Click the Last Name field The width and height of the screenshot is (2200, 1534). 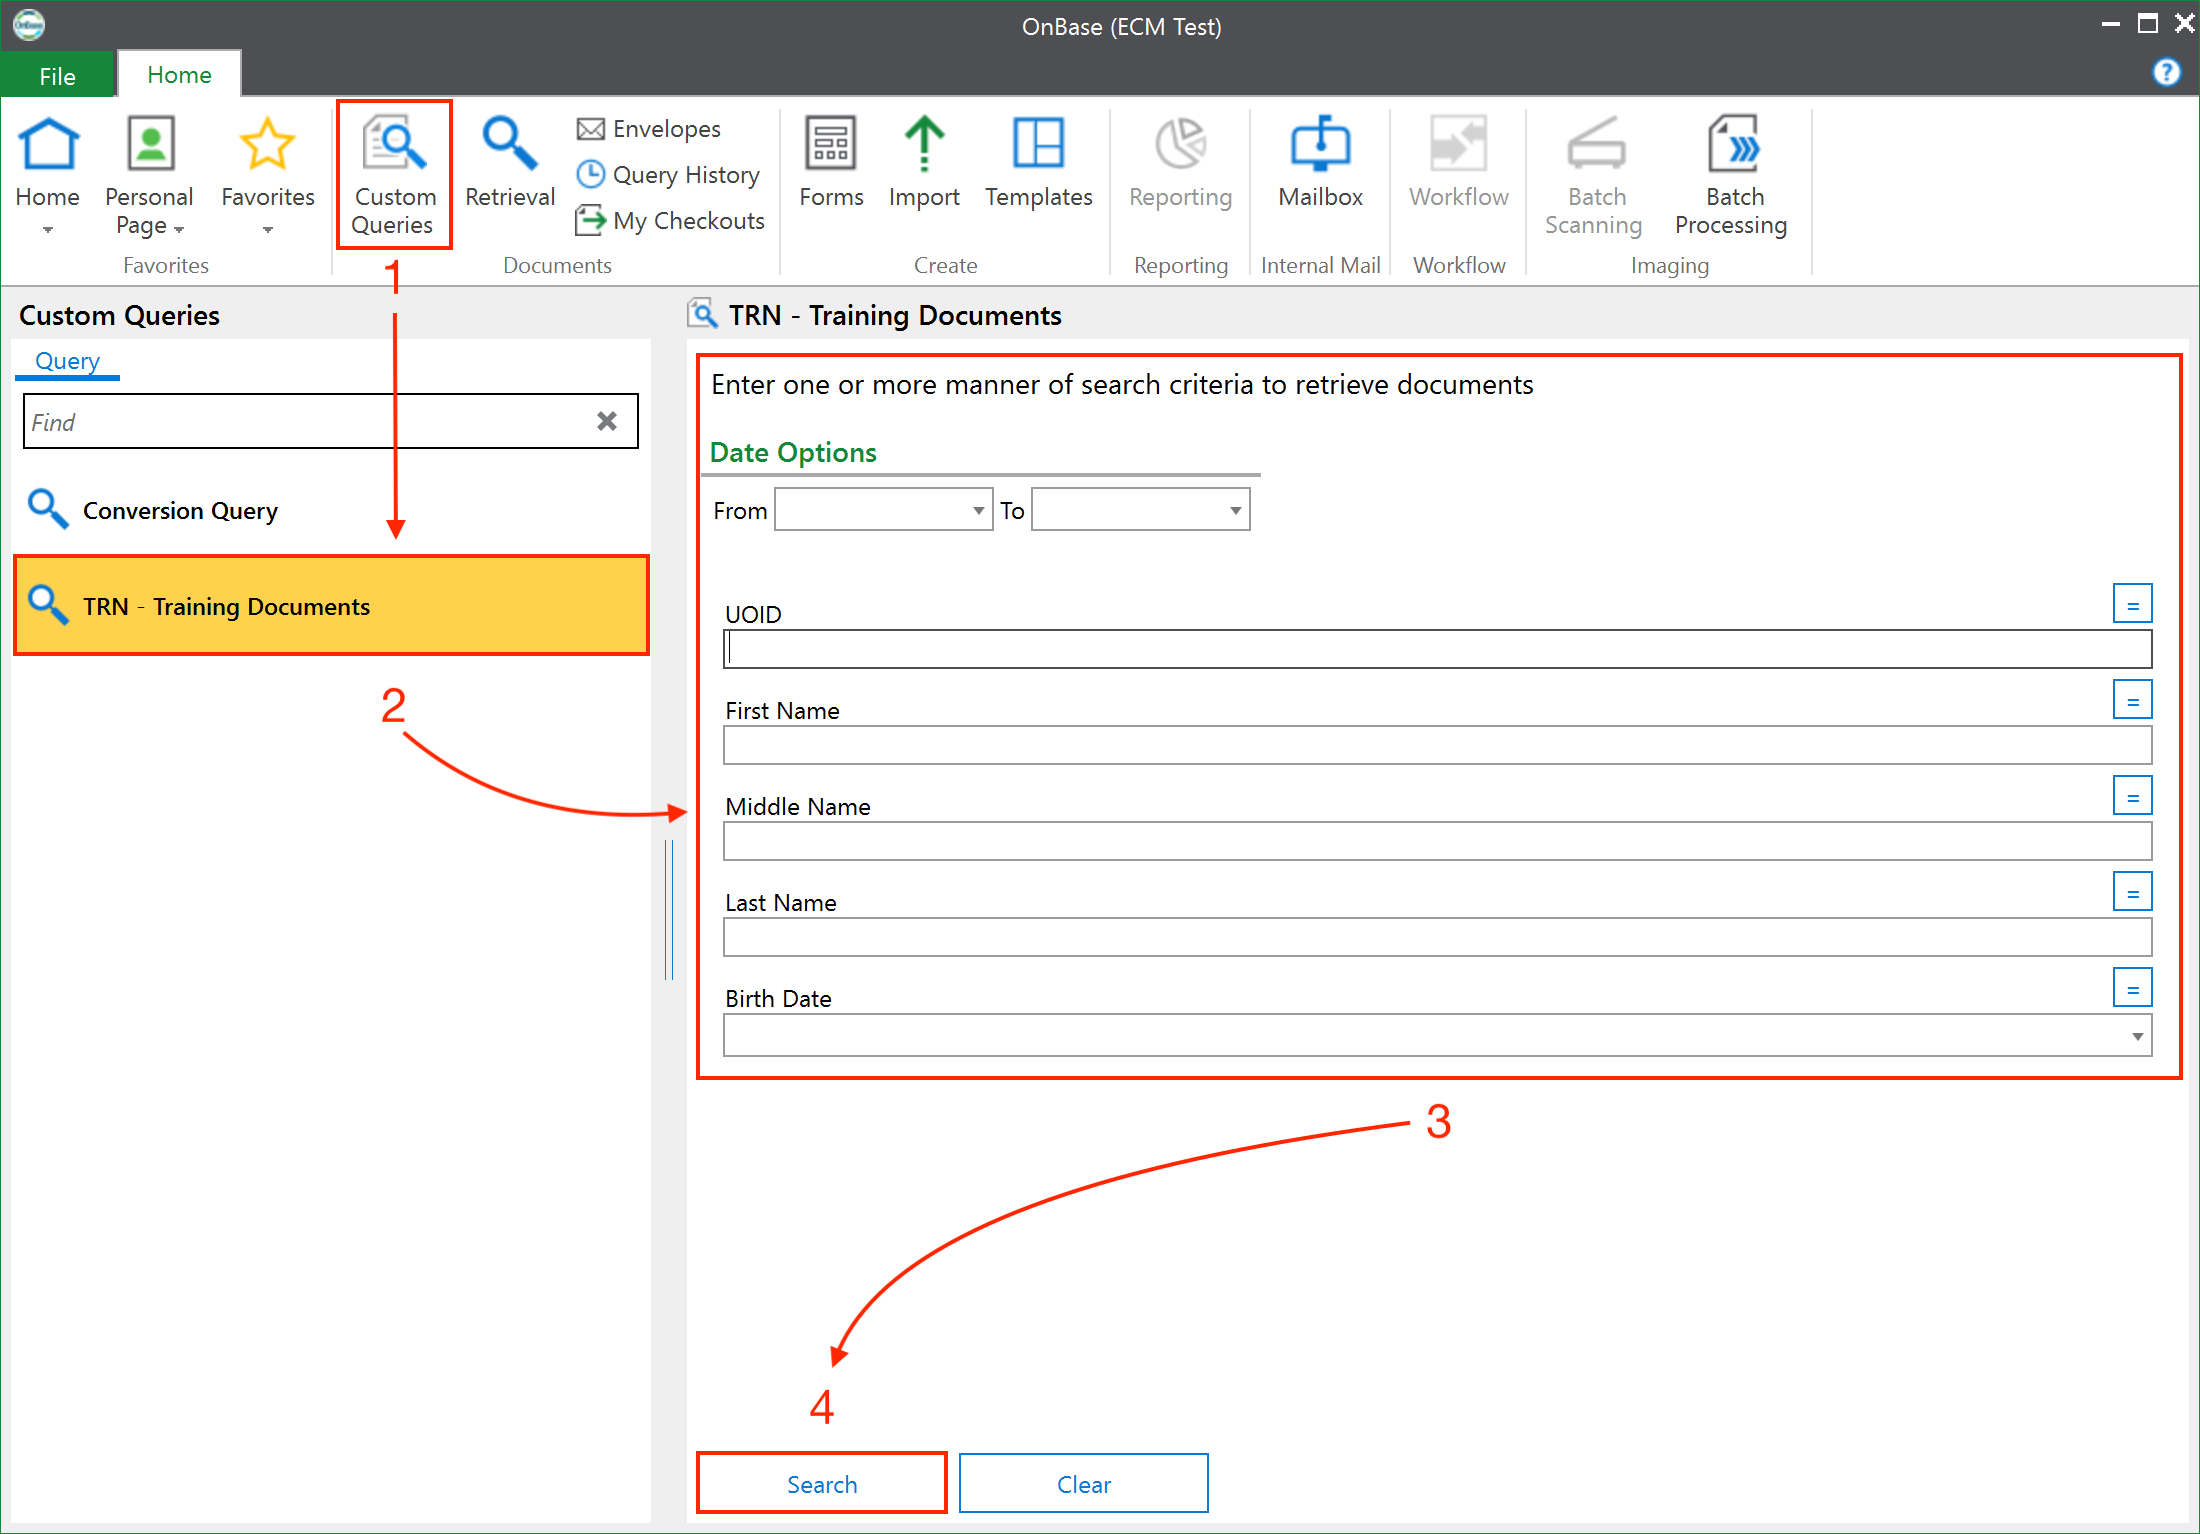point(1438,937)
